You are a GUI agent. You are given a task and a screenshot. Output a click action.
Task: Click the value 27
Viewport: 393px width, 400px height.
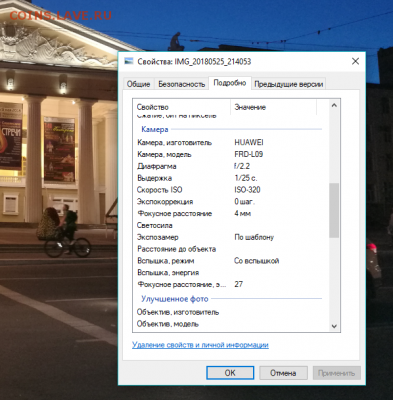239,284
